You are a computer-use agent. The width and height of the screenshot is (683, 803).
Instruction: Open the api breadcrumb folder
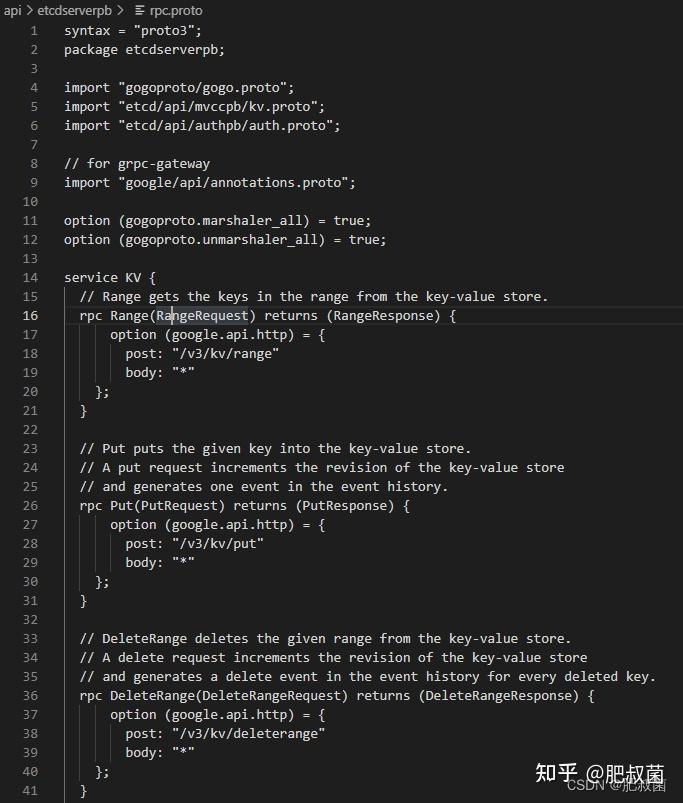pyautogui.click(x=13, y=10)
